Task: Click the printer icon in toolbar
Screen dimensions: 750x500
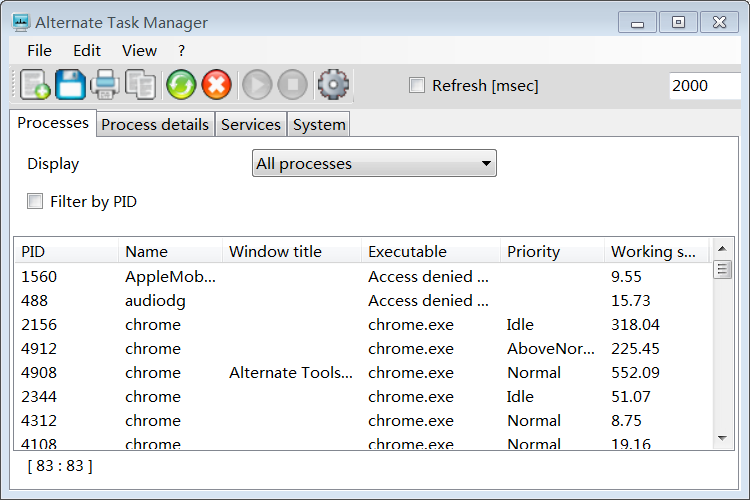Action: click(105, 86)
